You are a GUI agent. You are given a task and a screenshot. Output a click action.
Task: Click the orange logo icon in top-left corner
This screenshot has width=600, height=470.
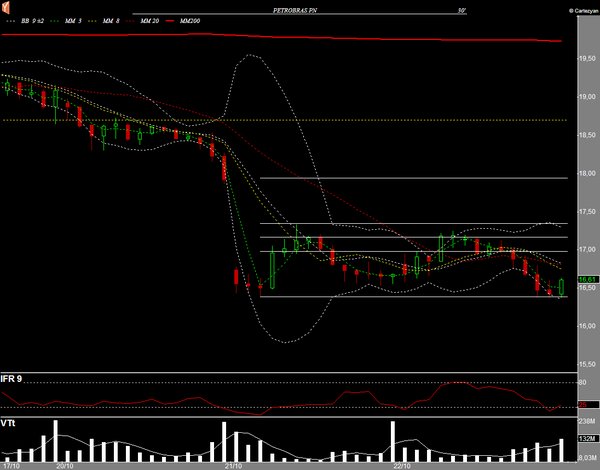7,10
